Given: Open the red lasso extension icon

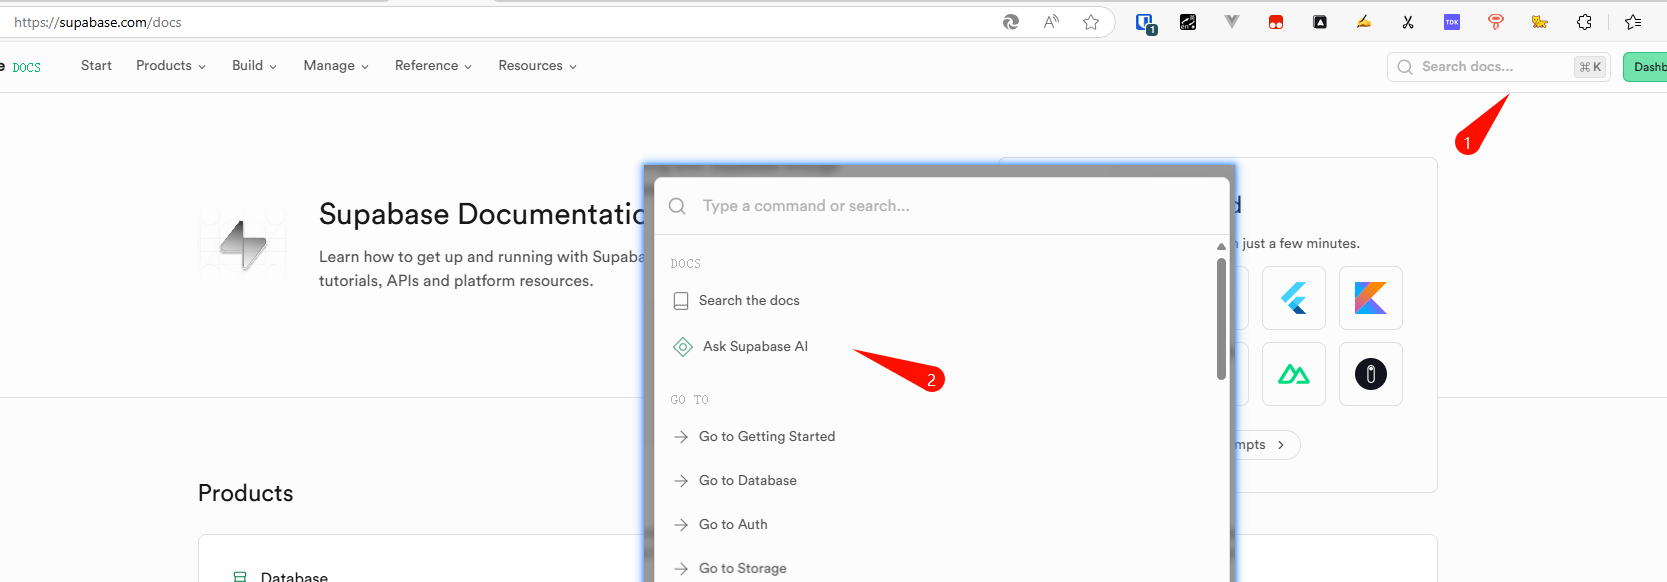Looking at the screenshot, I should tap(1496, 22).
